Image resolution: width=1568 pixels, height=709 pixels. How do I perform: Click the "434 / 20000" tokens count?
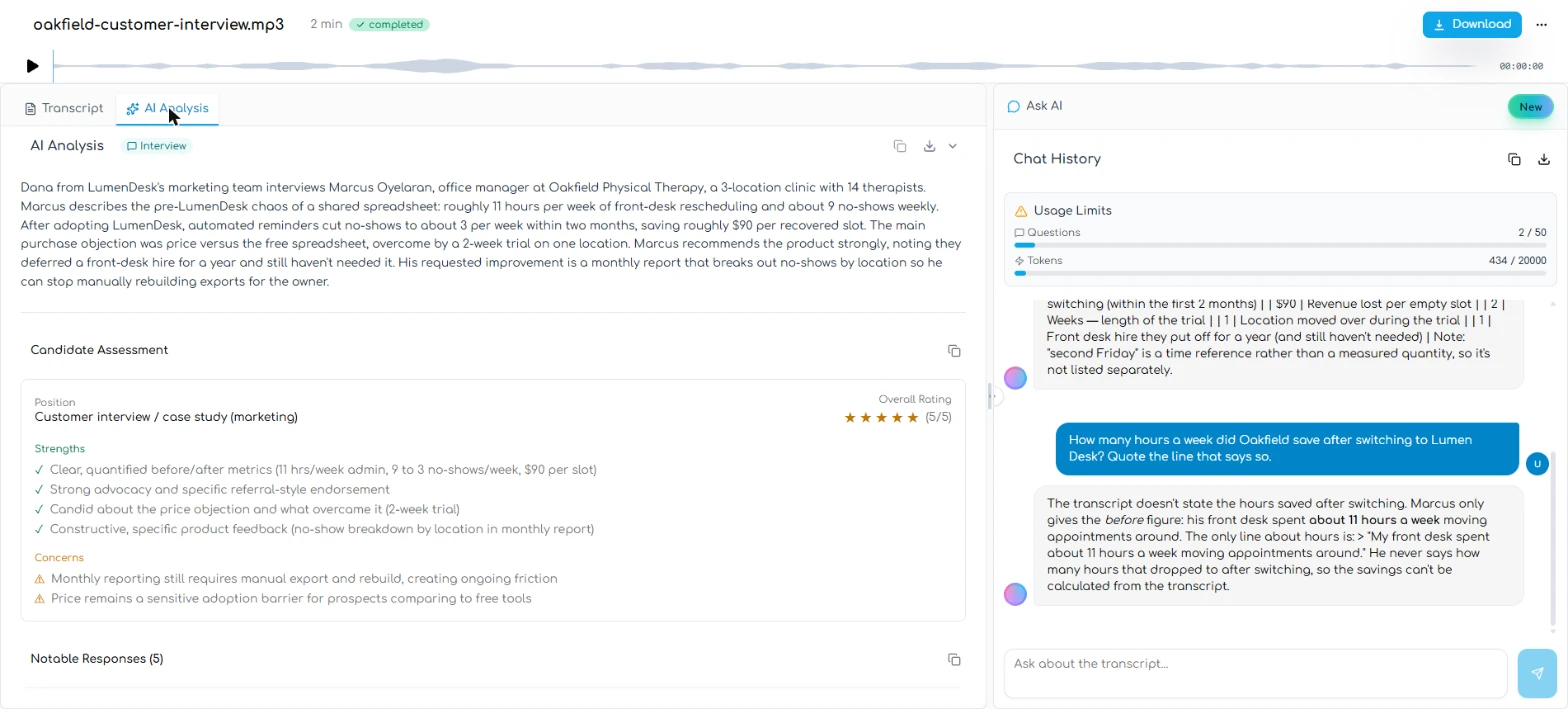(x=1518, y=260)
